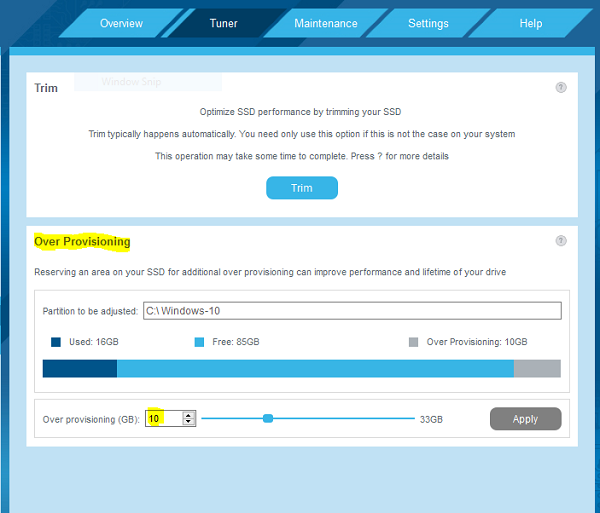
Task: Open the Trim section help icon
Action: [x=561, y=87]
